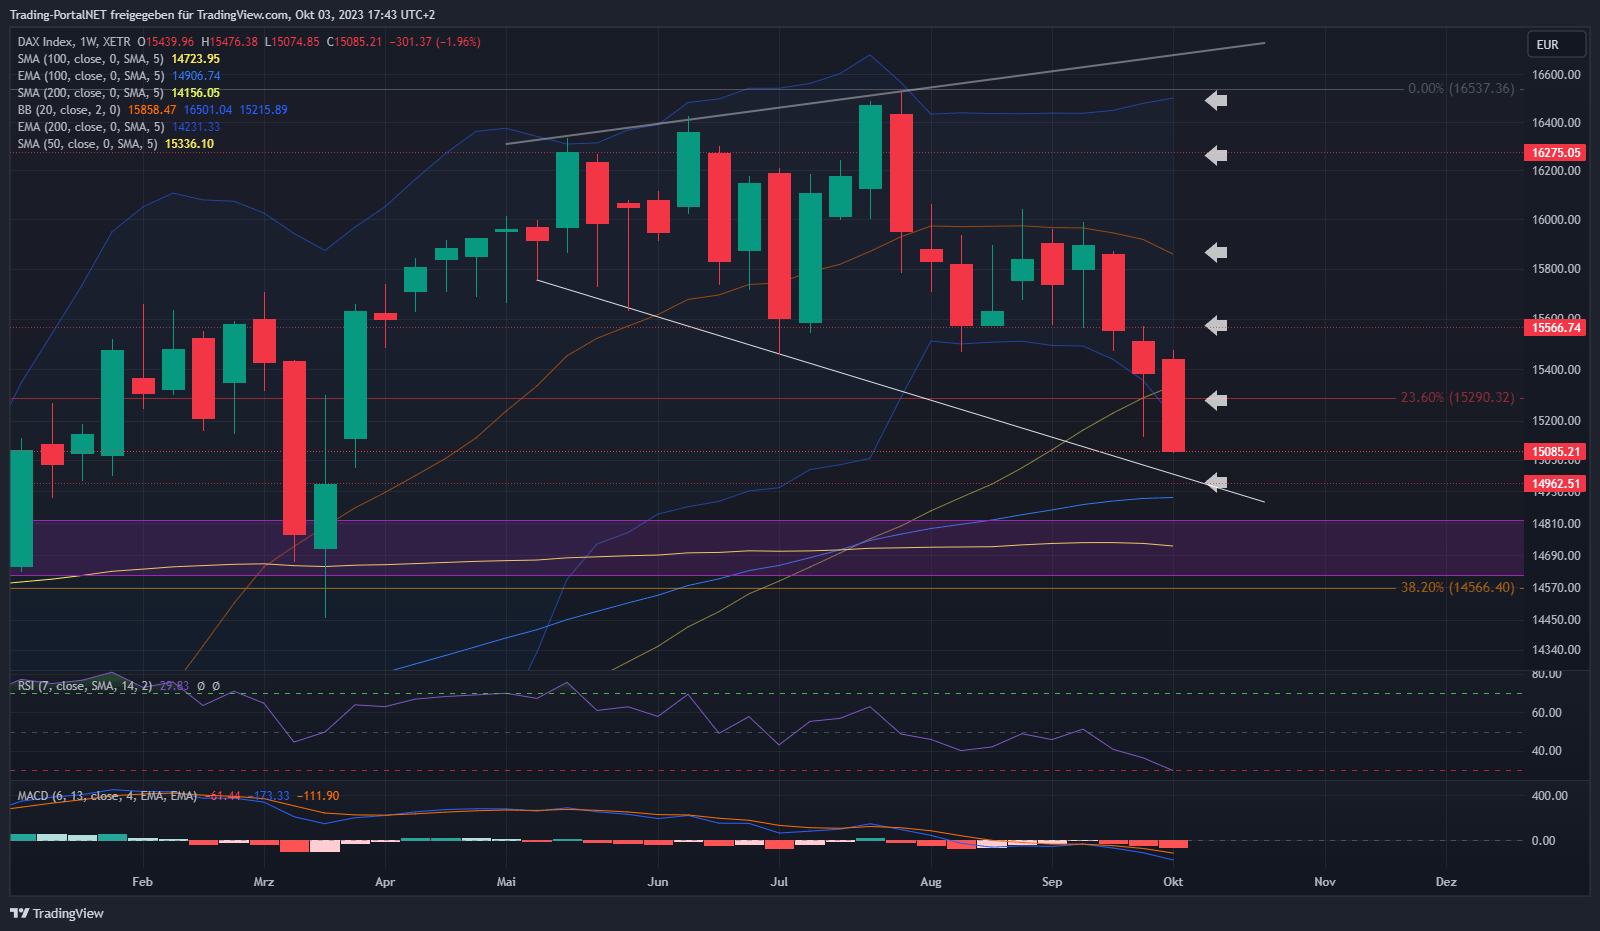Select the 0.00% (16537.36) Fibonacci label
This screenshot has height=931, width=1600.
click(1461, 89)
